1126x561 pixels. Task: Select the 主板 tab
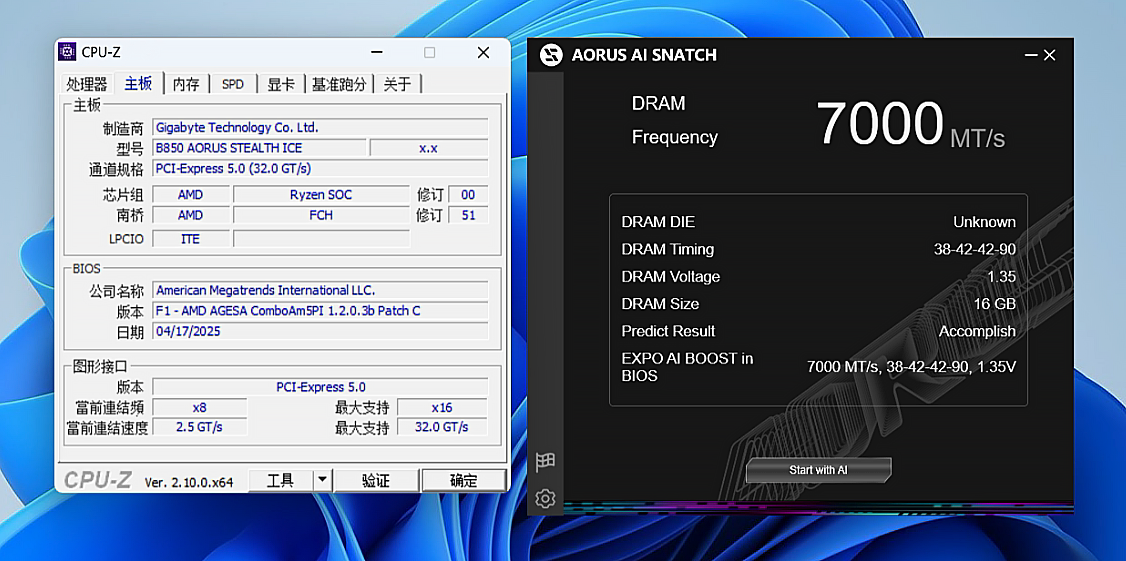click(x=138, y=84)
